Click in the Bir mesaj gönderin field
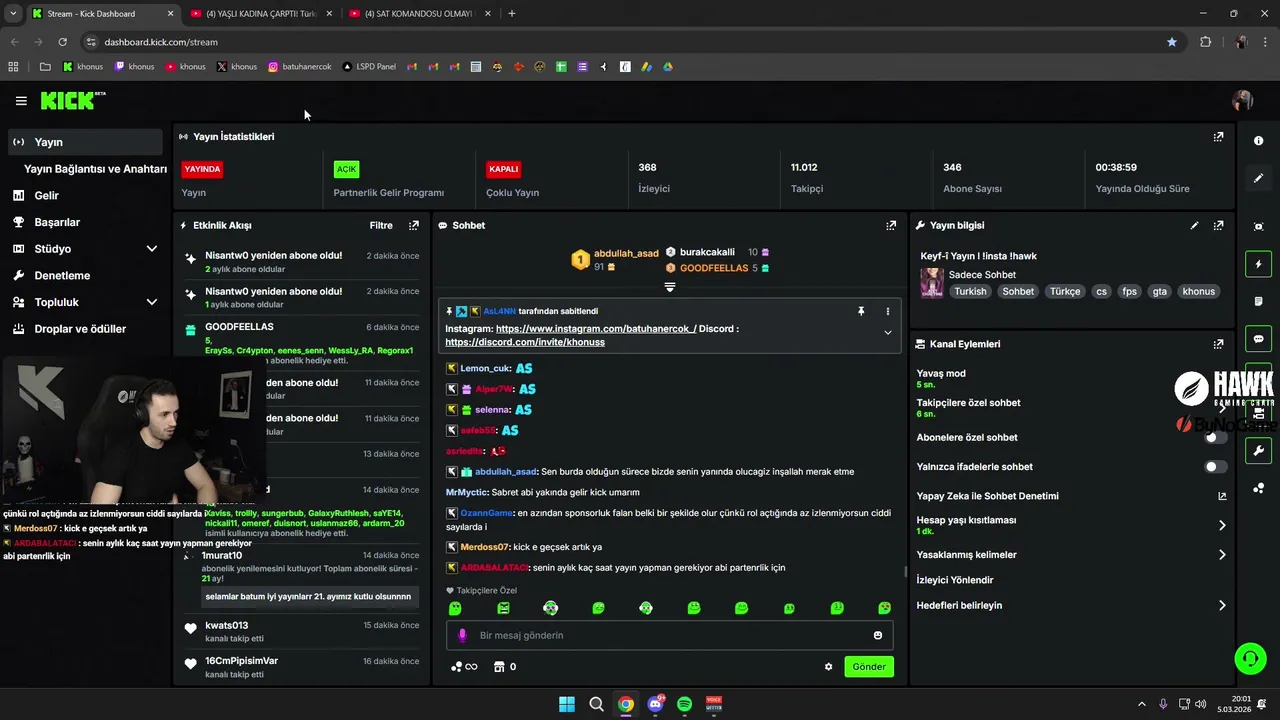 [669, 635]
